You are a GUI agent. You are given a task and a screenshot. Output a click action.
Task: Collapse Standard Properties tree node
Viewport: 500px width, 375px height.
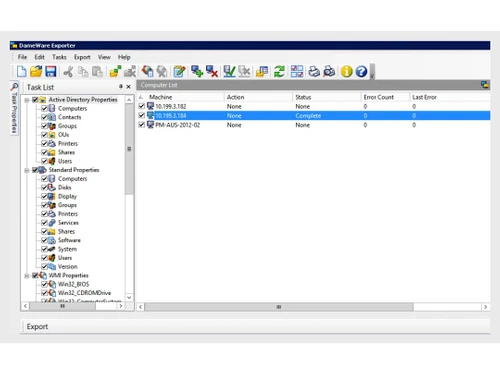pos(27,170)
